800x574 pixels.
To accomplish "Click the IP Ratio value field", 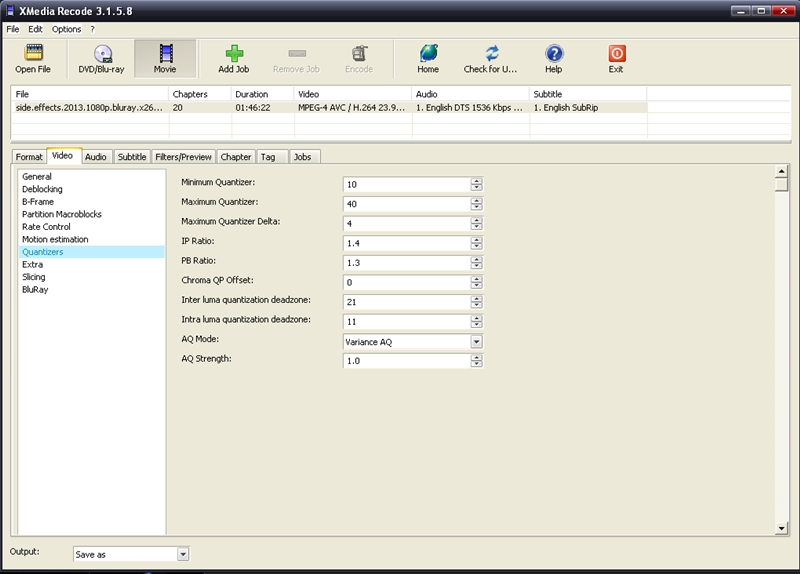I will point(407,243).
